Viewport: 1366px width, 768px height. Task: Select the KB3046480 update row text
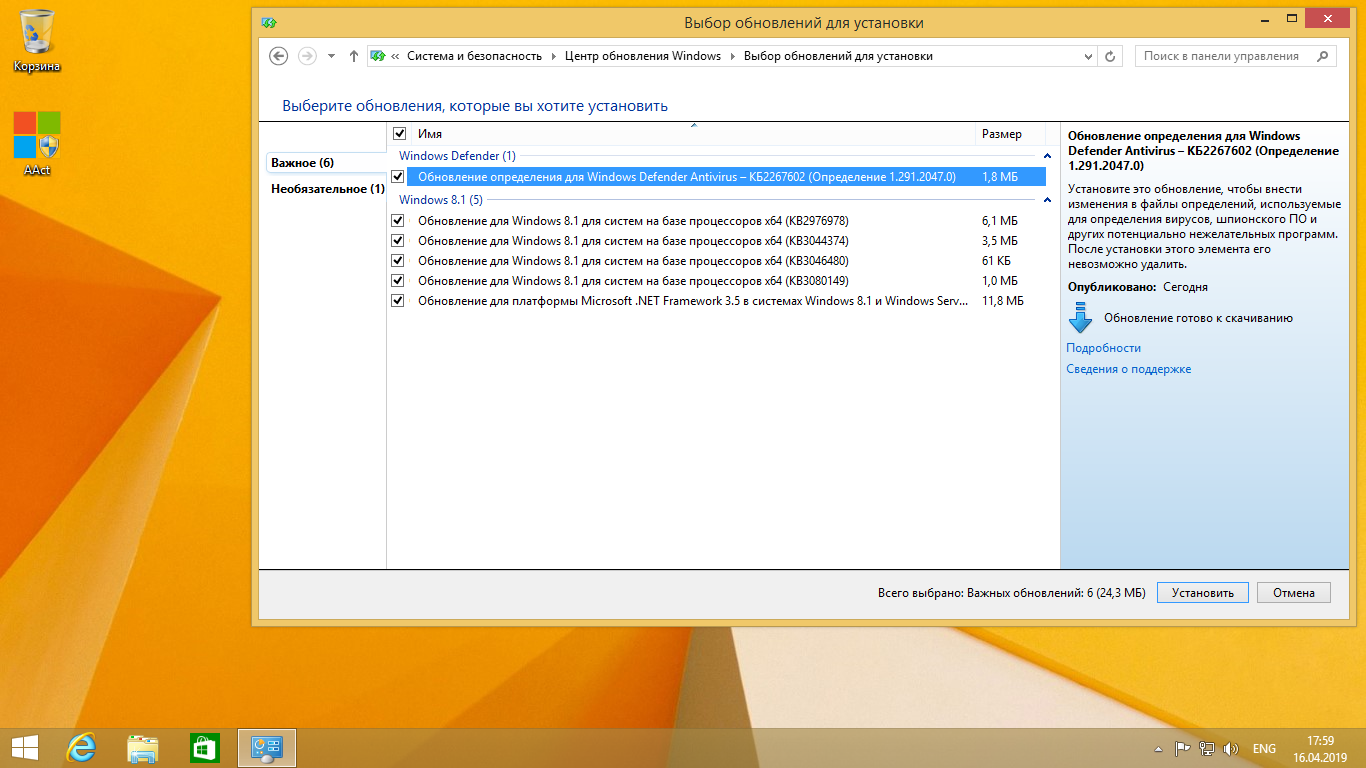[x=633, y=260]
